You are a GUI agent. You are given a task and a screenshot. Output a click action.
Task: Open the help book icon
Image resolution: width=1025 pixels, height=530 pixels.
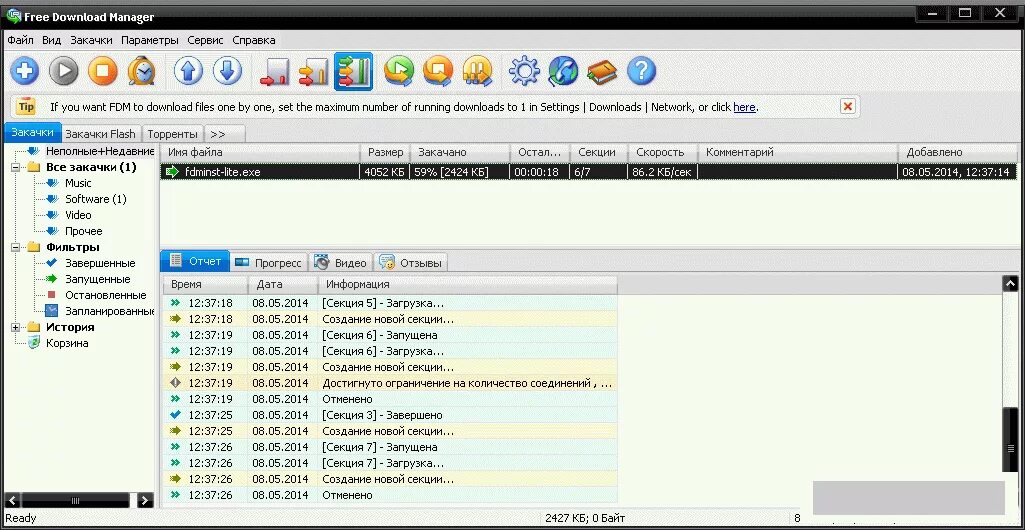pyautogui.click(x=602, y=71)
